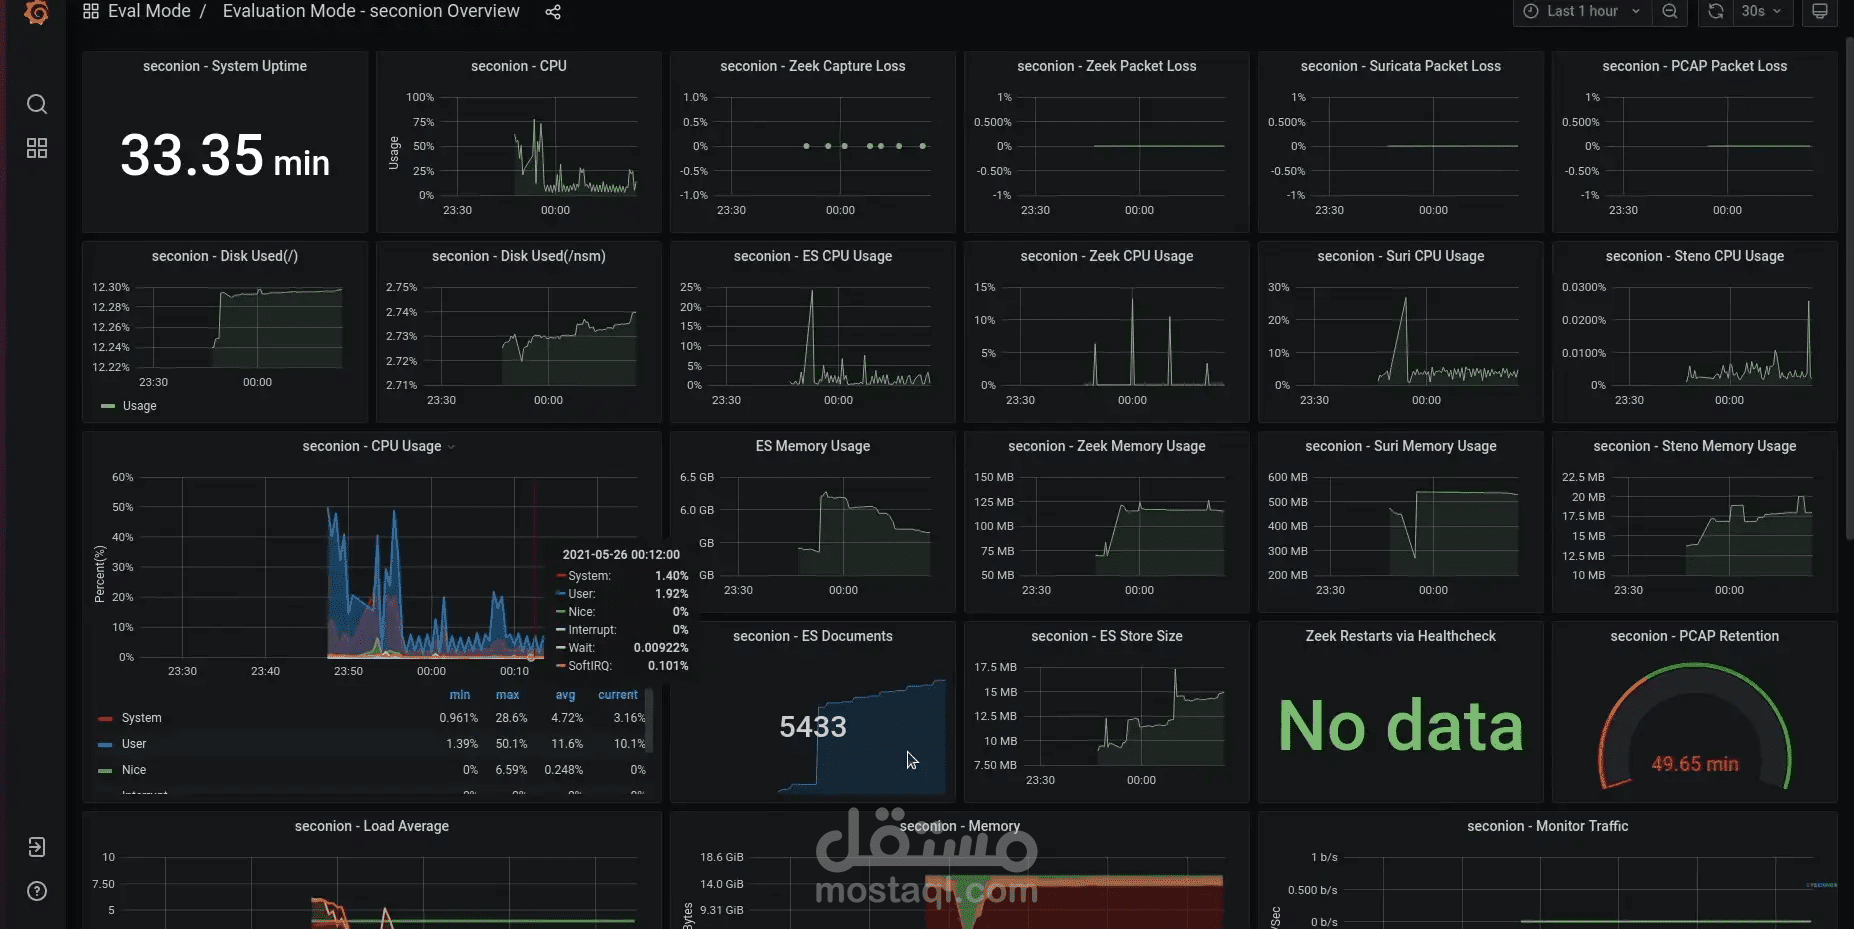Screen dimensions: 1854x929
Task: Click seconion - PCAP Retention panel title
Action: [1695, 636]
